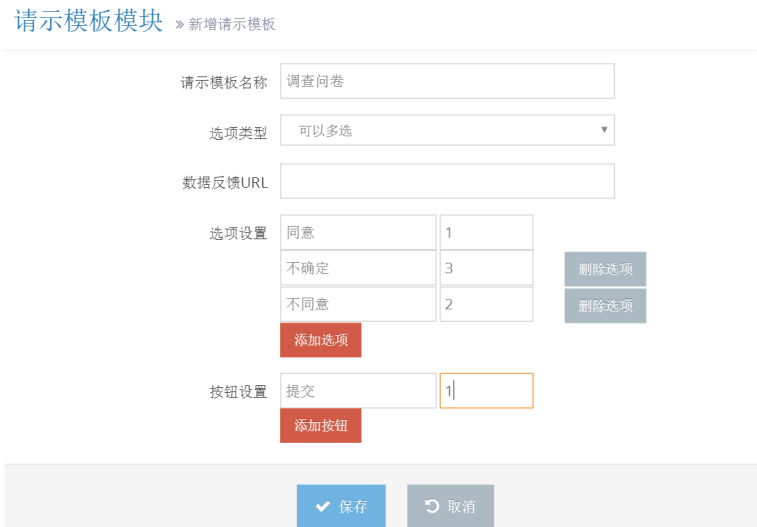This screenshot has height=527, width=757.
Task: Select the value field containing 3
Action: coord(486,268)
